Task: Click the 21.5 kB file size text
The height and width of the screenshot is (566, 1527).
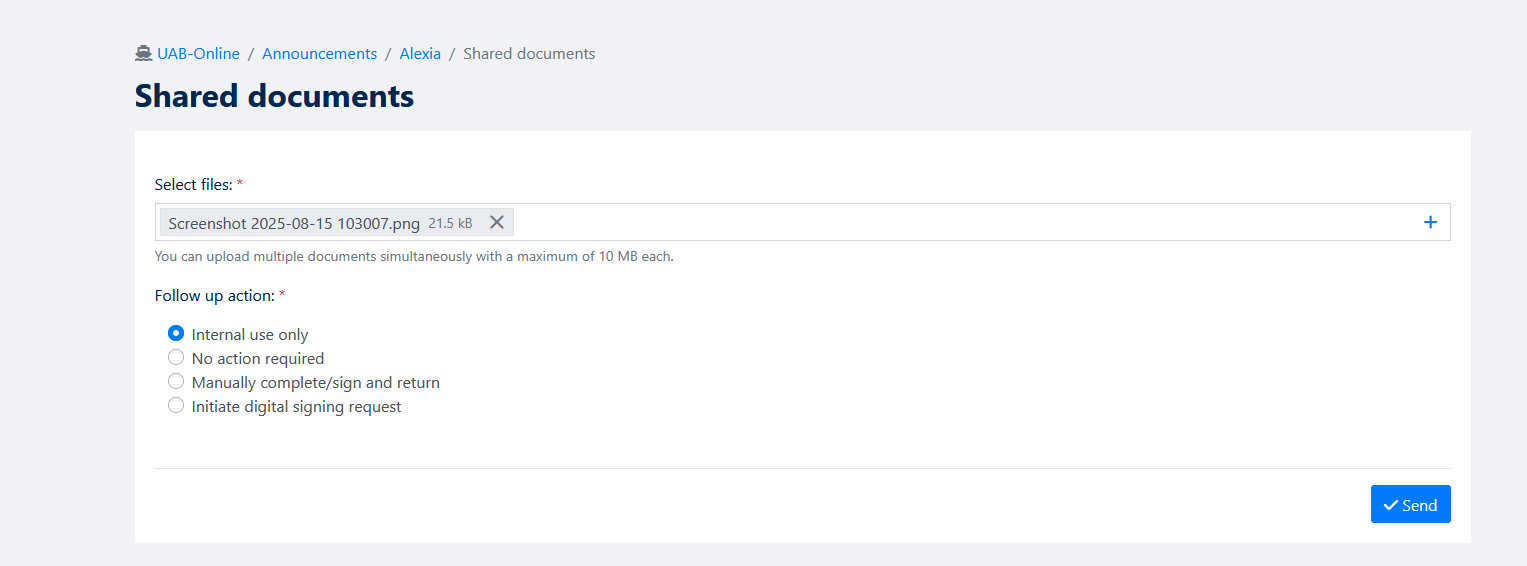Action: click(450, 223)
